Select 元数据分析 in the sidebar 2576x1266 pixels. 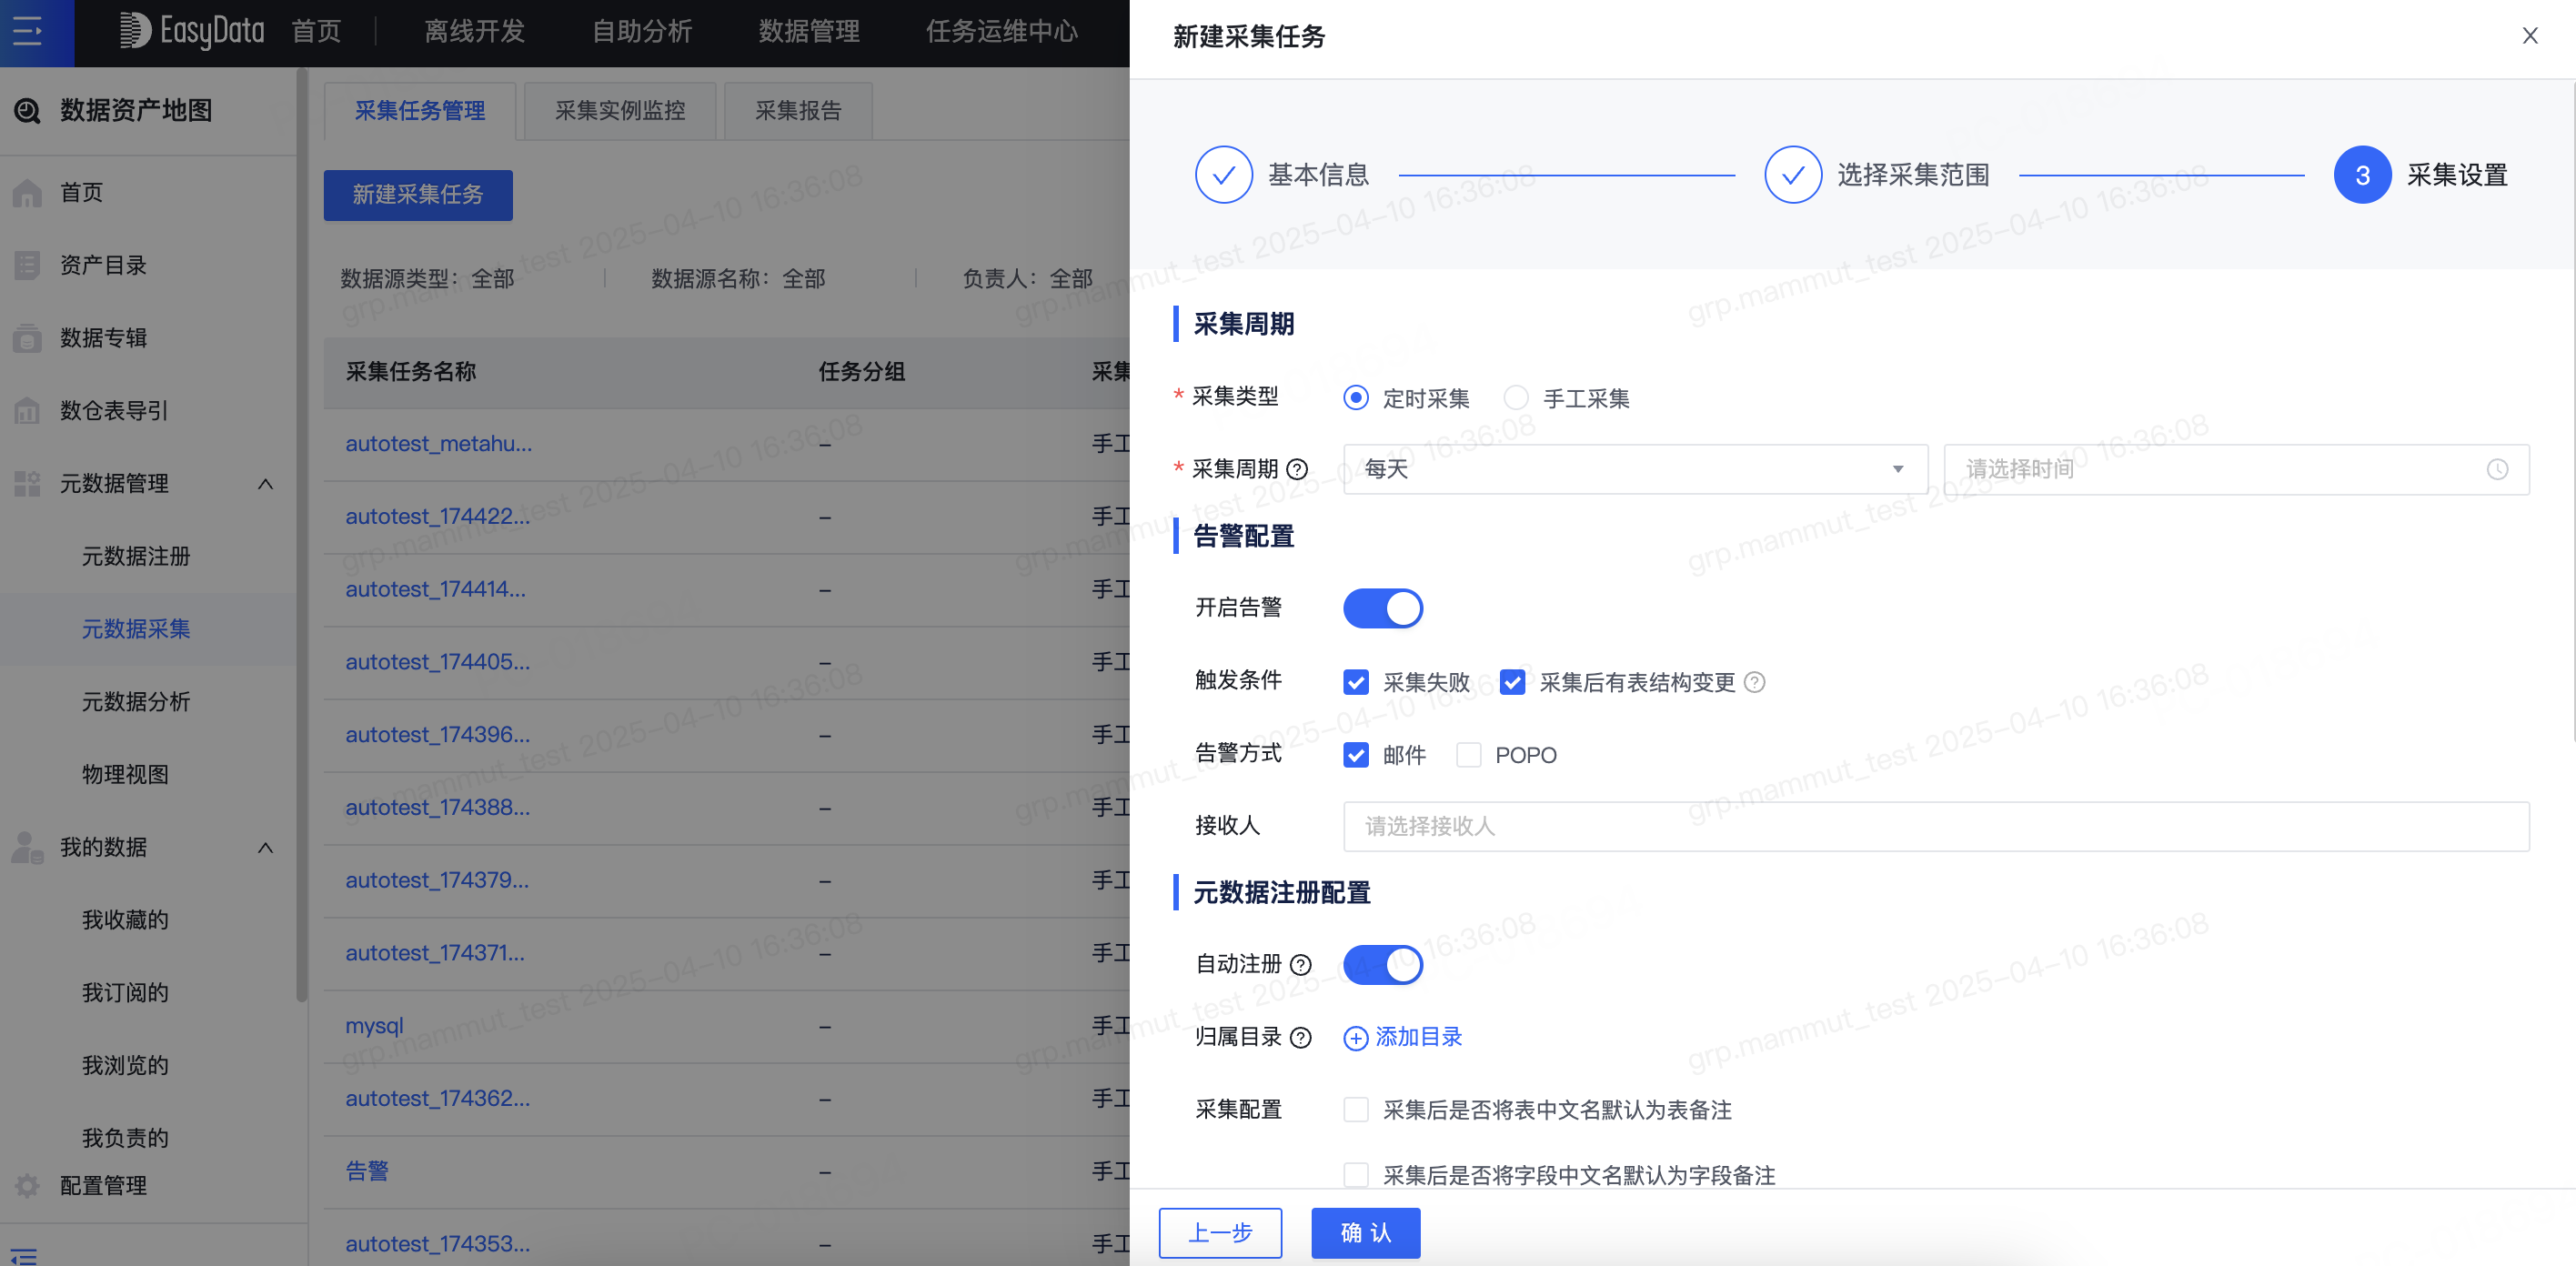(136, 702)
